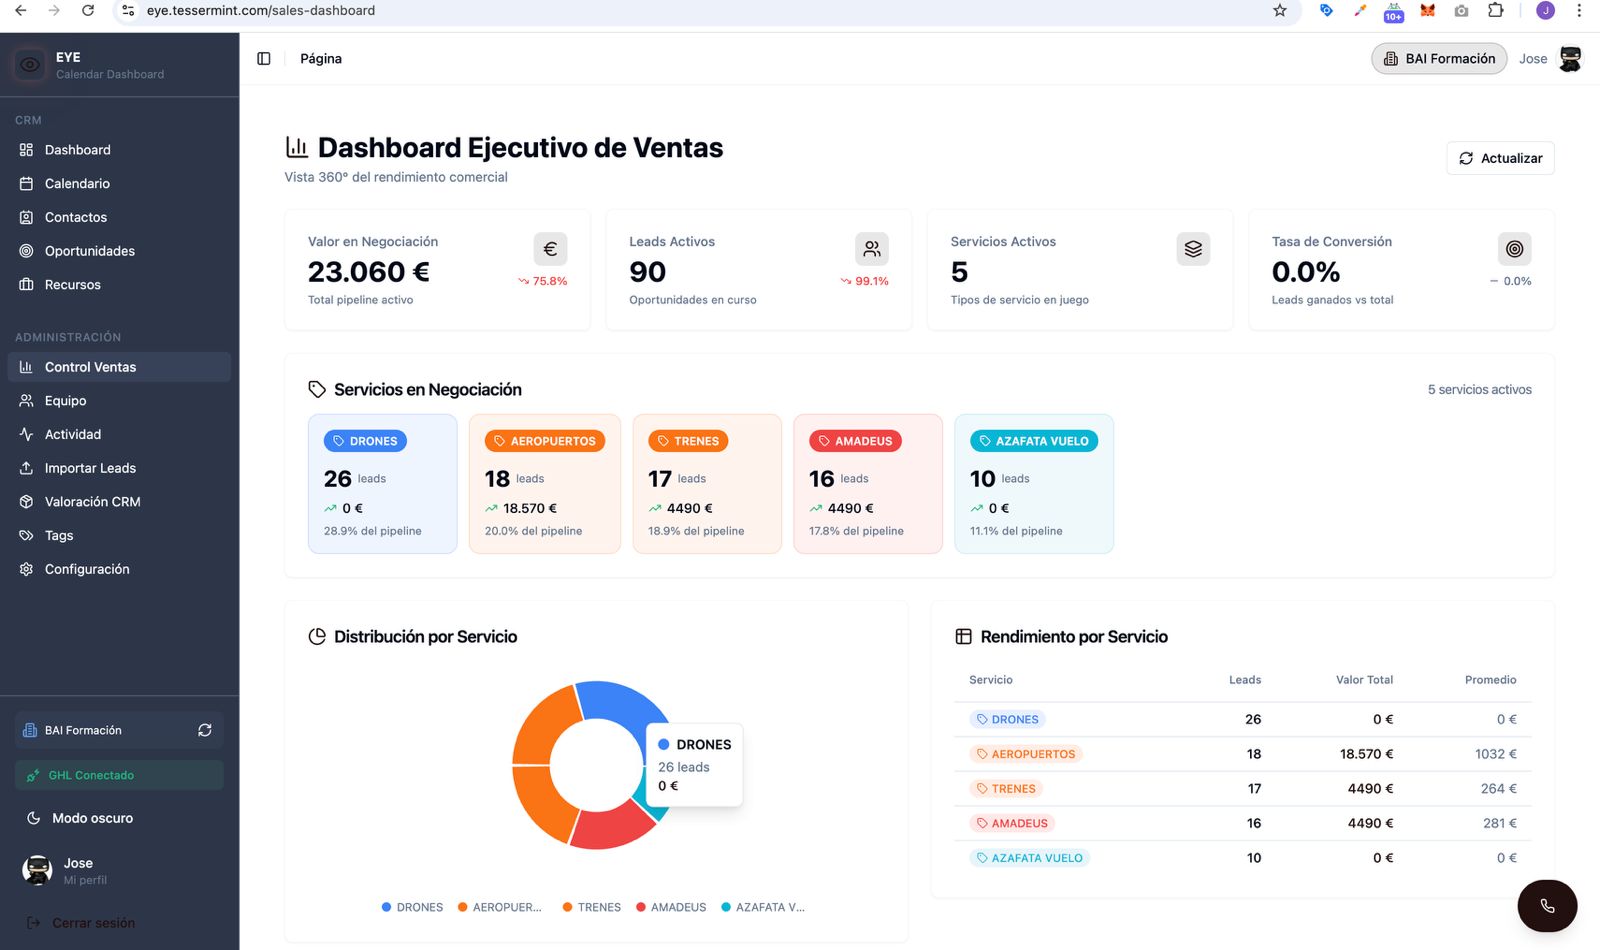Image resolution: width=1600 pixels, height=950 pixels.
Task: Open the Dashboard menu item
Action: pos(120,150)
